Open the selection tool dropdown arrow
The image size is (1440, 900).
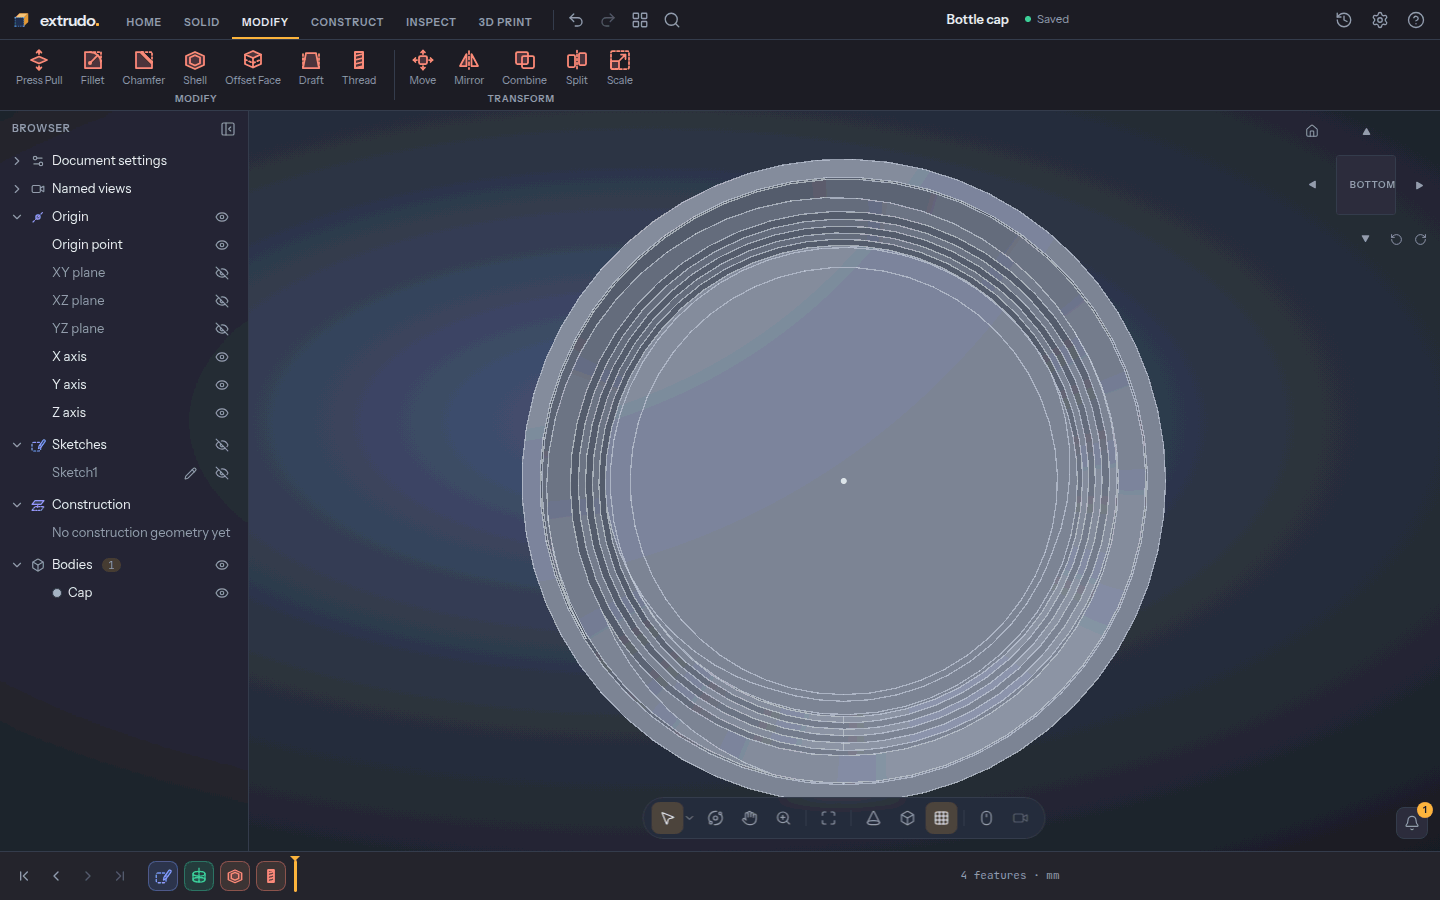pyautogui.click(x=689, y=818)
